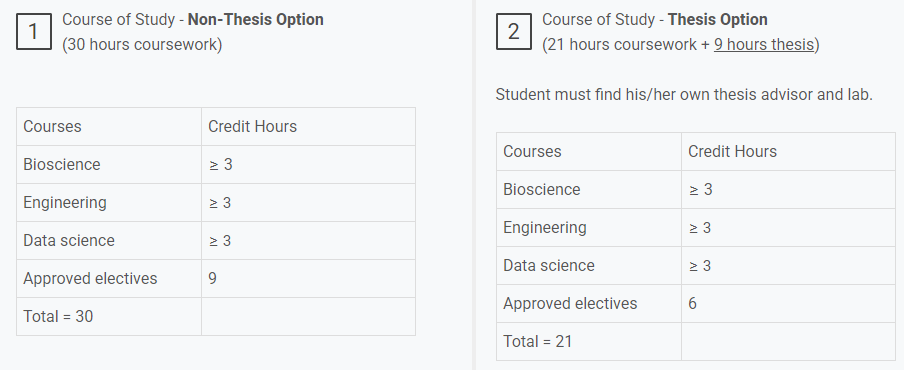Click the 'Total = 21' cell
The image size is (904, 370).
point(589,341)
